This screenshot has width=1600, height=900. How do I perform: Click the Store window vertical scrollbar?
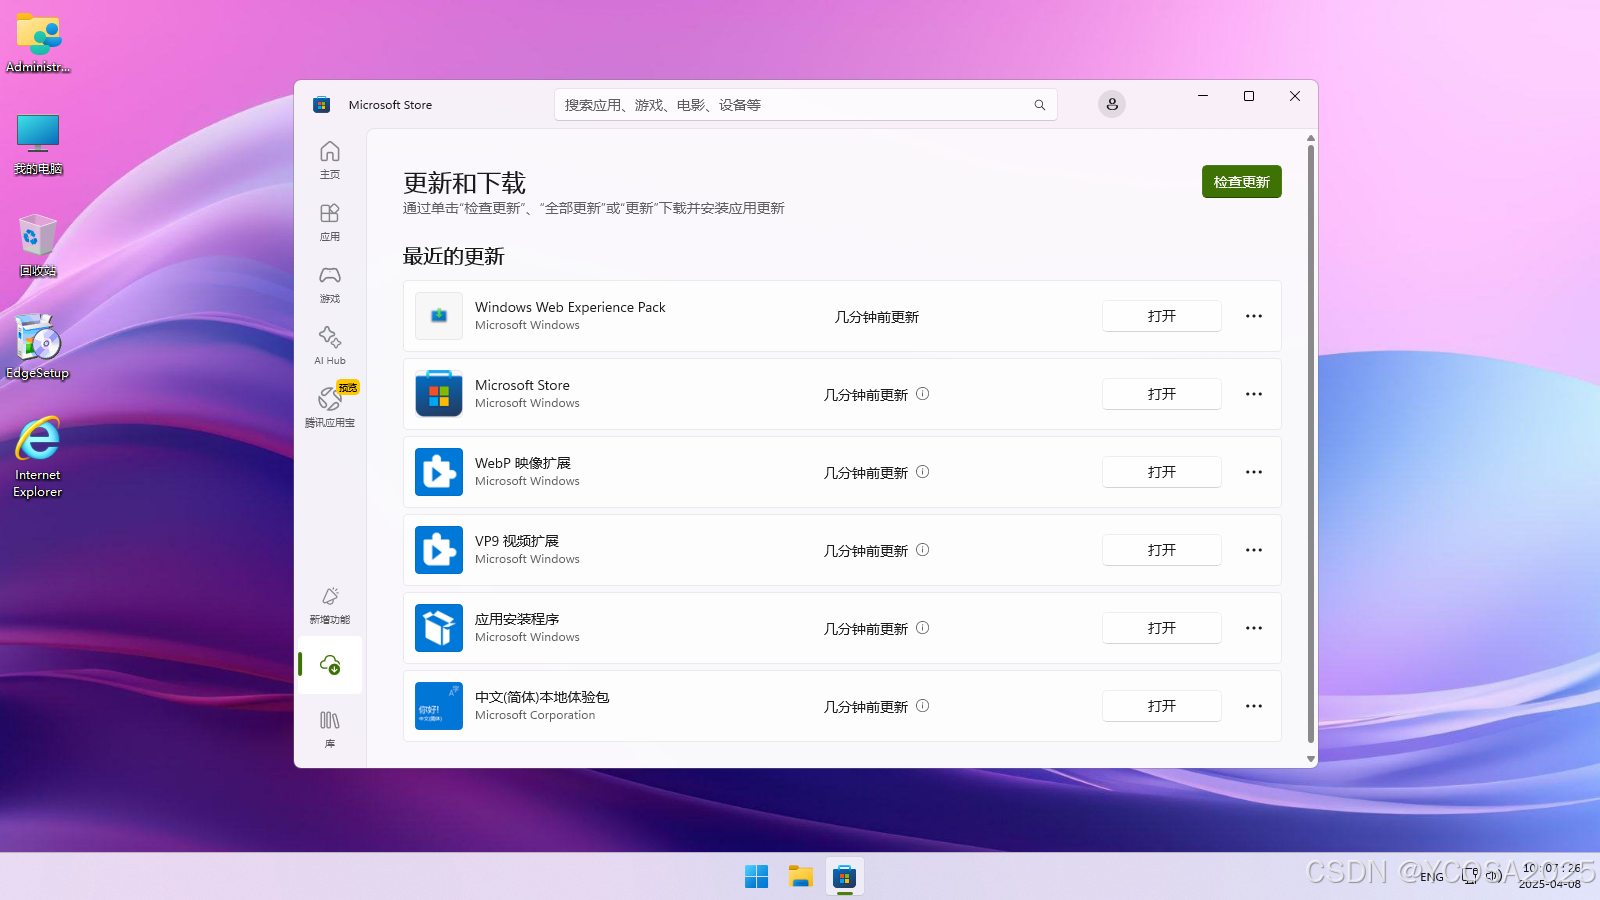tap(1311, 445)
